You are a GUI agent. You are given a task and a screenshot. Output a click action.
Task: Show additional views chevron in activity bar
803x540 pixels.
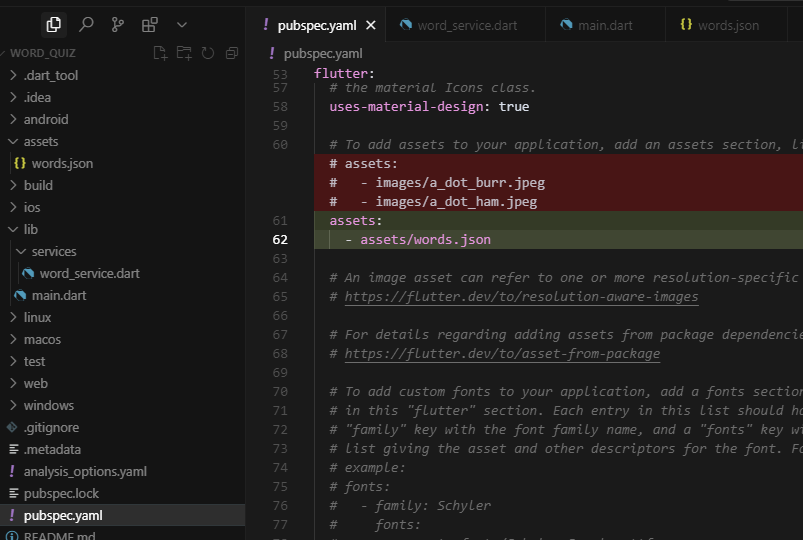point(182,25)
